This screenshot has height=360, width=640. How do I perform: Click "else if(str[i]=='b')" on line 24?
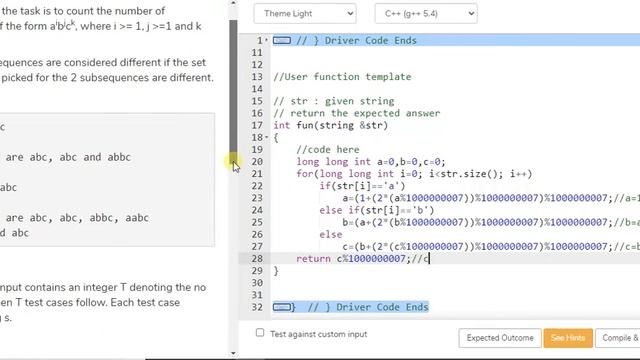377,210
